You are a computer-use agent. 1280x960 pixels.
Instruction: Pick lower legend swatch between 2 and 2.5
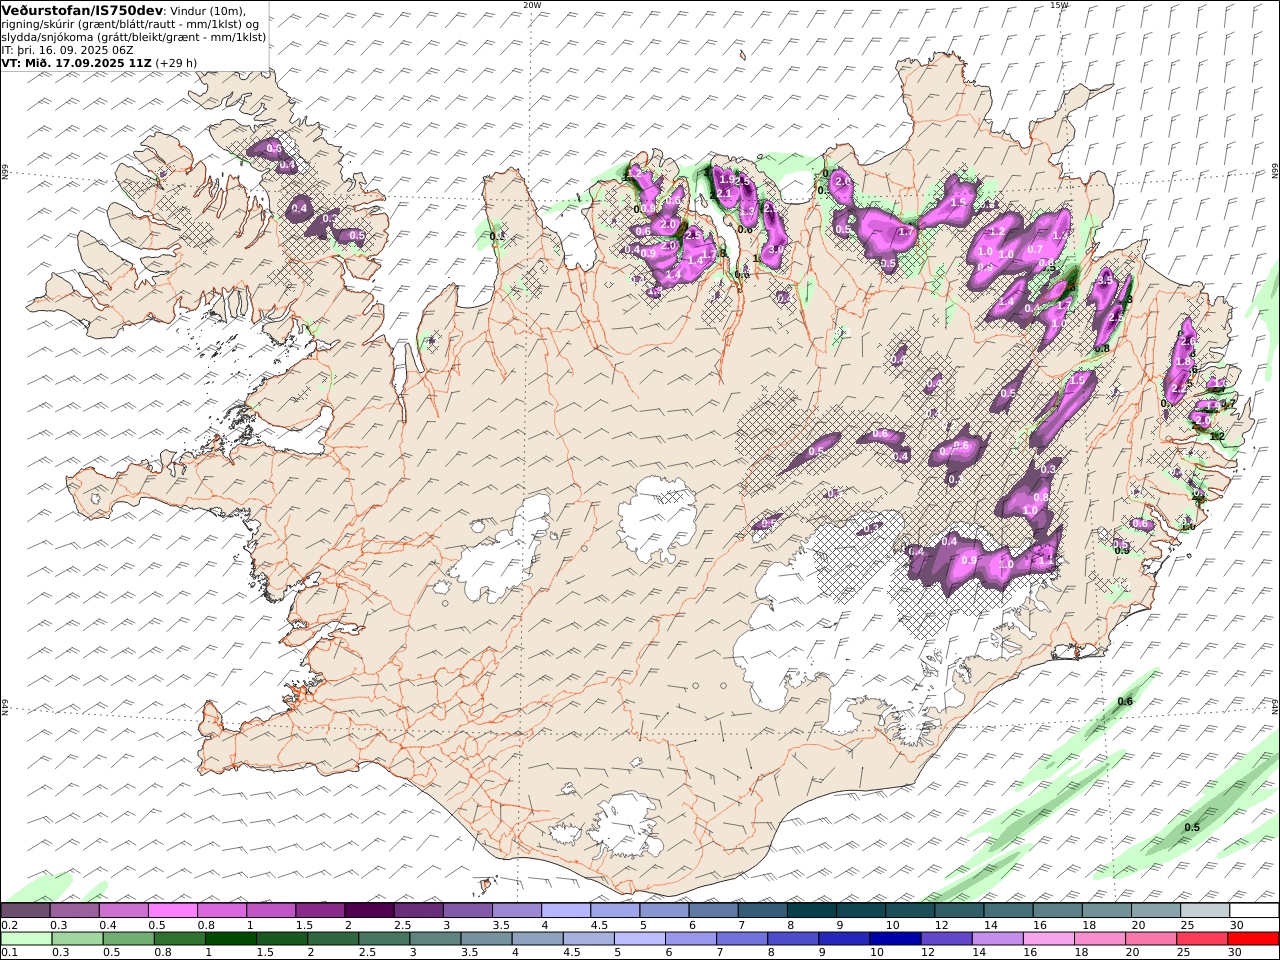pos(332,939)
